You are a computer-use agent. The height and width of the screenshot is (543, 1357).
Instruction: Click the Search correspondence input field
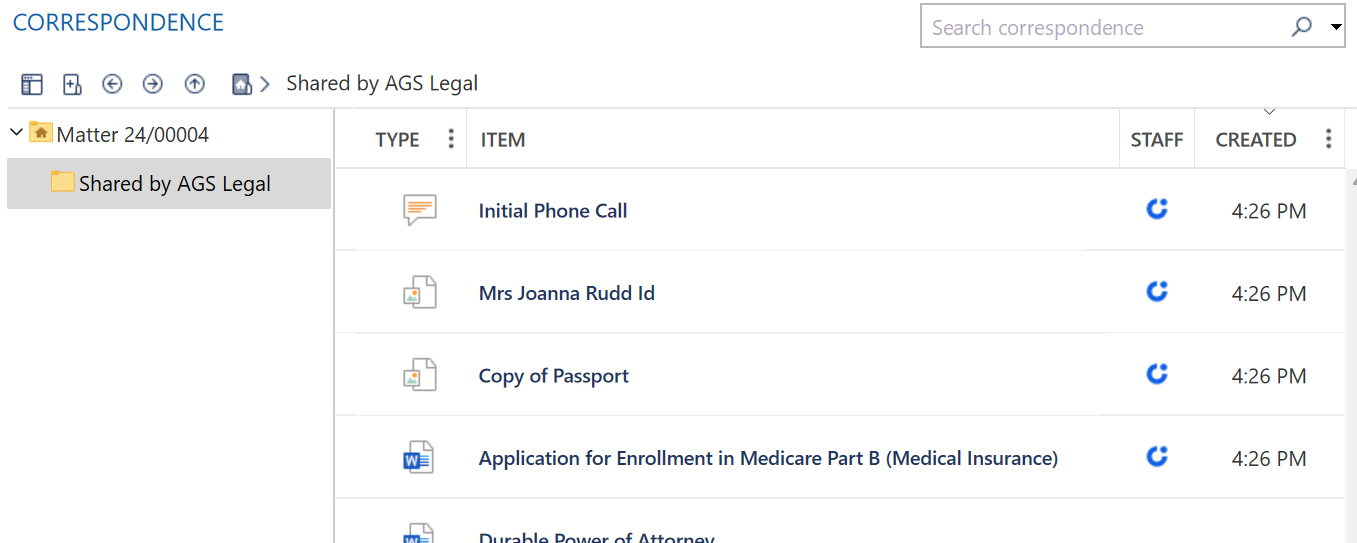point(1100,28)
